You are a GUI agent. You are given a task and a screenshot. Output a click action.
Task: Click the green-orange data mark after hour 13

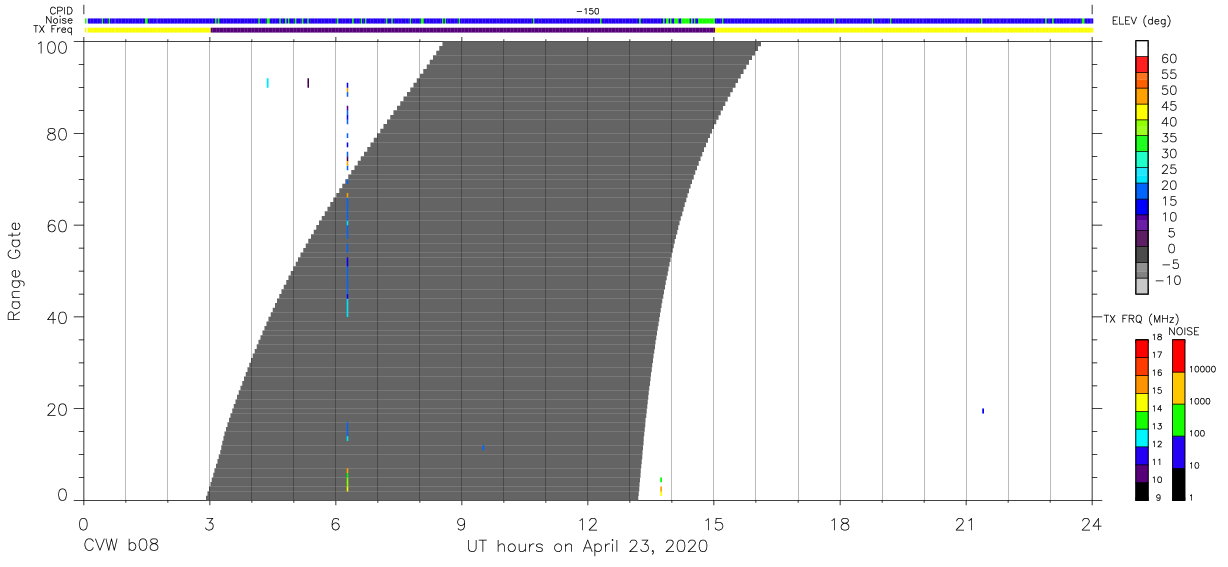[661, 486]
